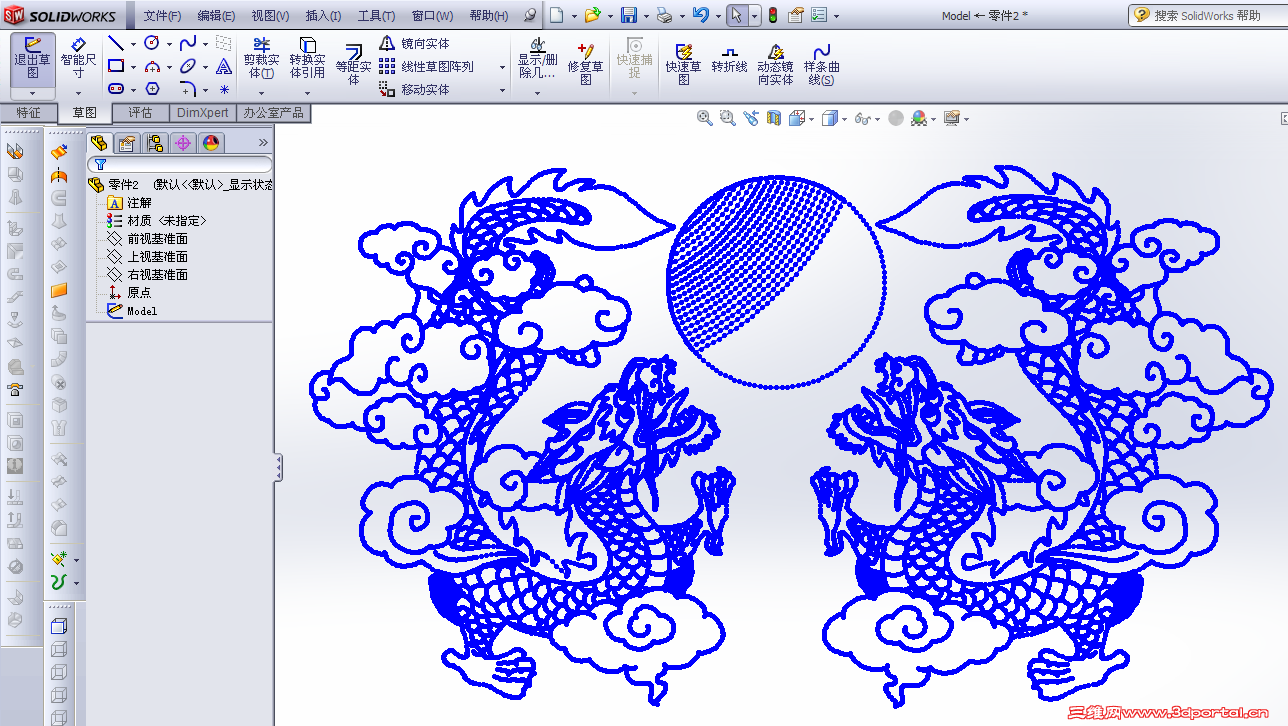
Task: Click 线性草图阵列 Linear Sketch Pattern
Action: pyautogui.click(x=426, y=66)
